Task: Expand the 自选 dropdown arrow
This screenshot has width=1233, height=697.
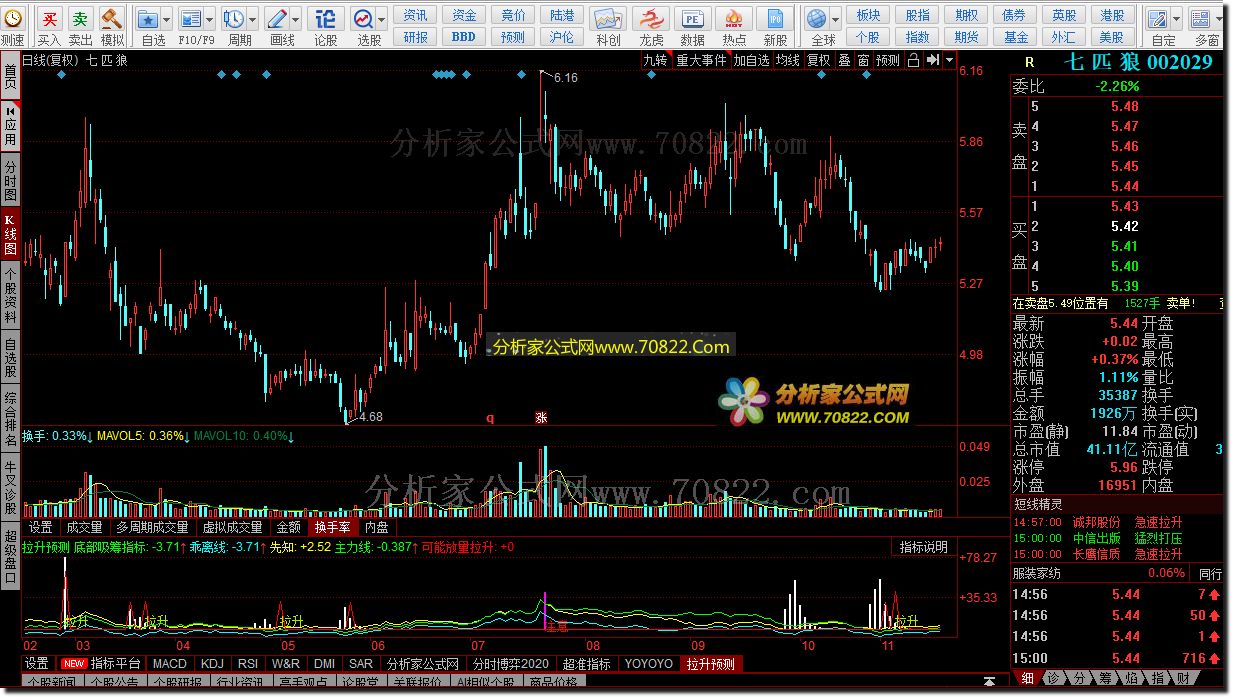Action: tap(165, 19)
